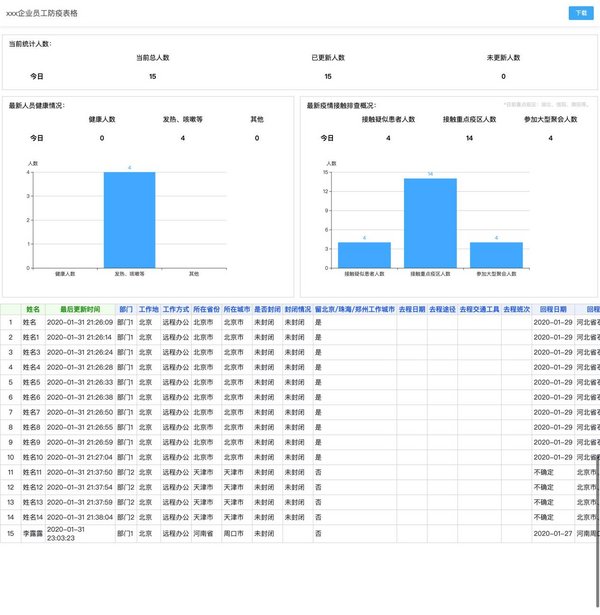This screenshot has width=600, height=615.
Task: Click the 接触重点疫区人数 bar in the chart
Action: coord(430,223)
